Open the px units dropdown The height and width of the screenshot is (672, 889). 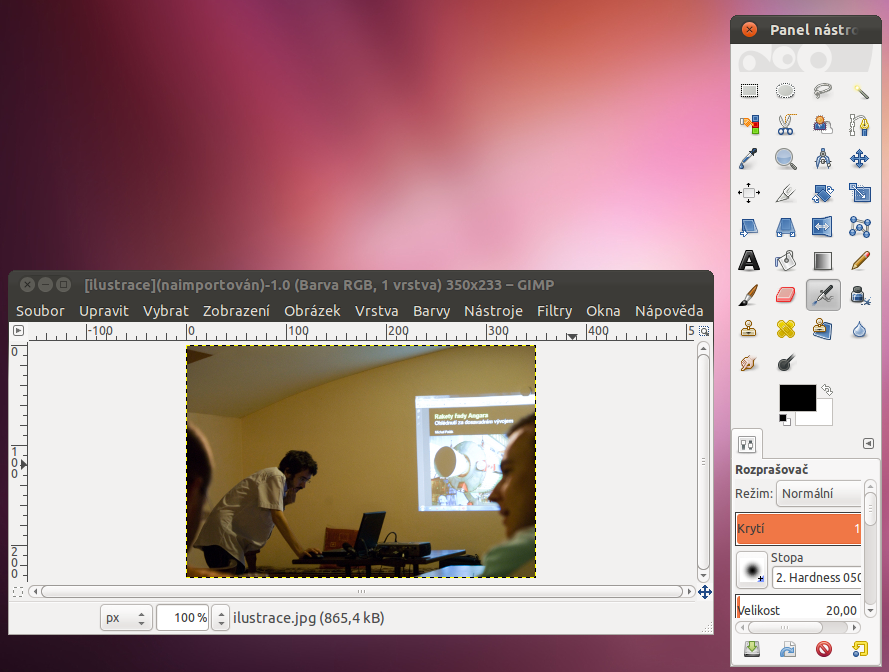pyautogui.click(x=127, y=618)
